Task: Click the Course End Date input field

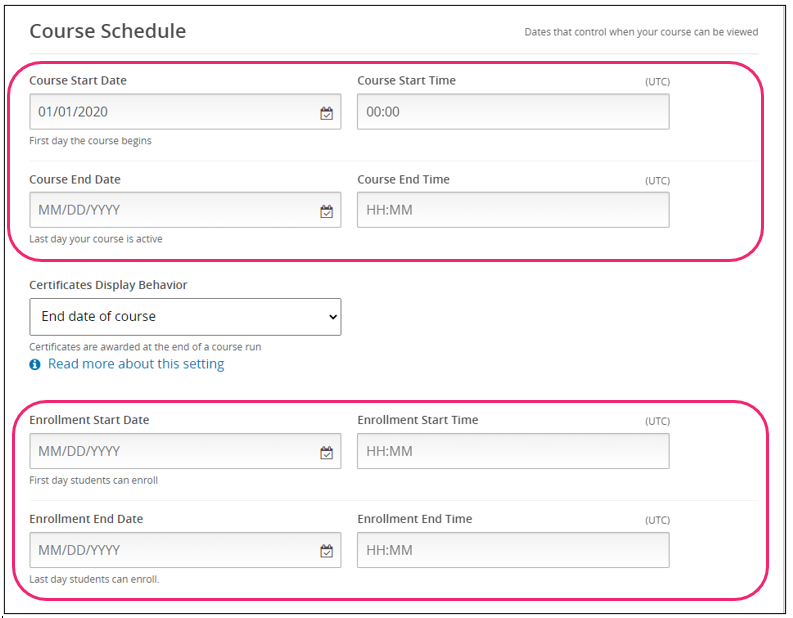Action: (x=170, y=211)
